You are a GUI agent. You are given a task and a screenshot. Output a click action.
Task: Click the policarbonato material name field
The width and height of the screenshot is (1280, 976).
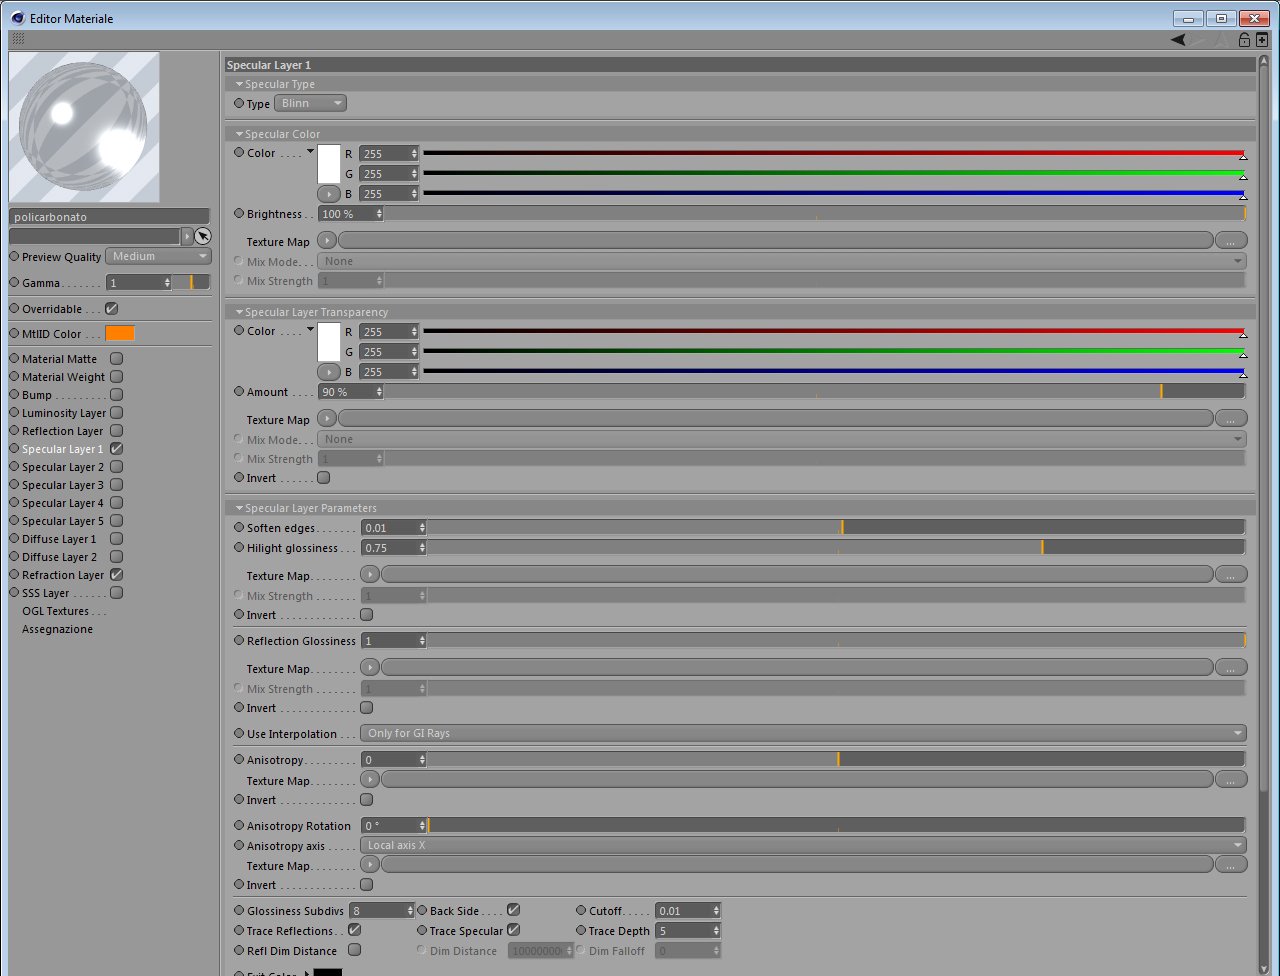point(110,216)
